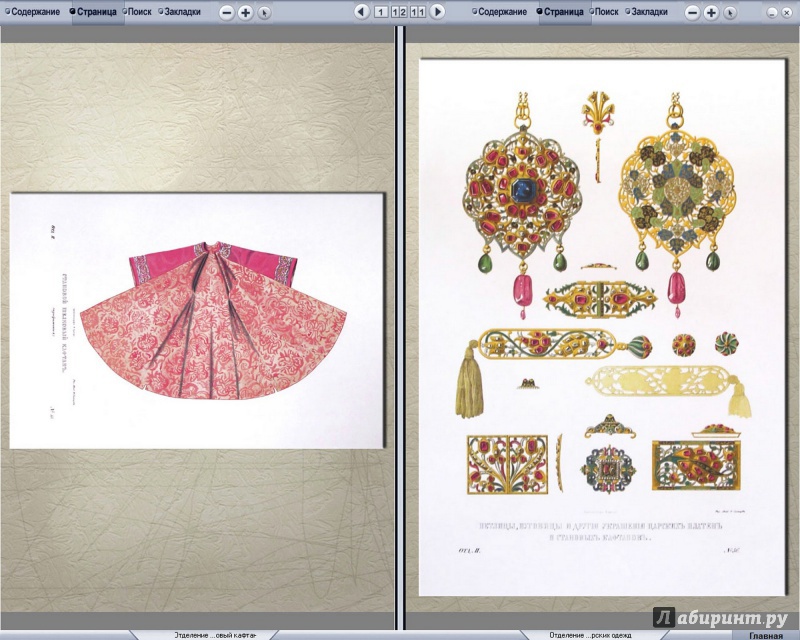The width and height of the screenshot is (800, 640).
Task: Zoom in the right pane page
Action: click(711, 13)
